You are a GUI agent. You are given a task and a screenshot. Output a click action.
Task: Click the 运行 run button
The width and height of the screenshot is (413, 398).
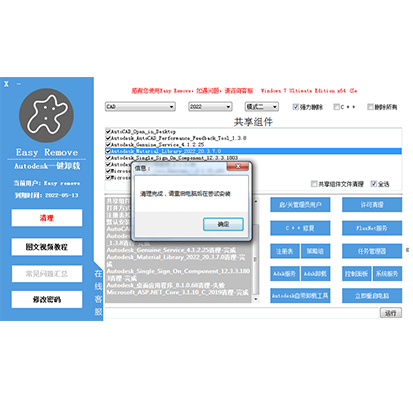(391, 313)
